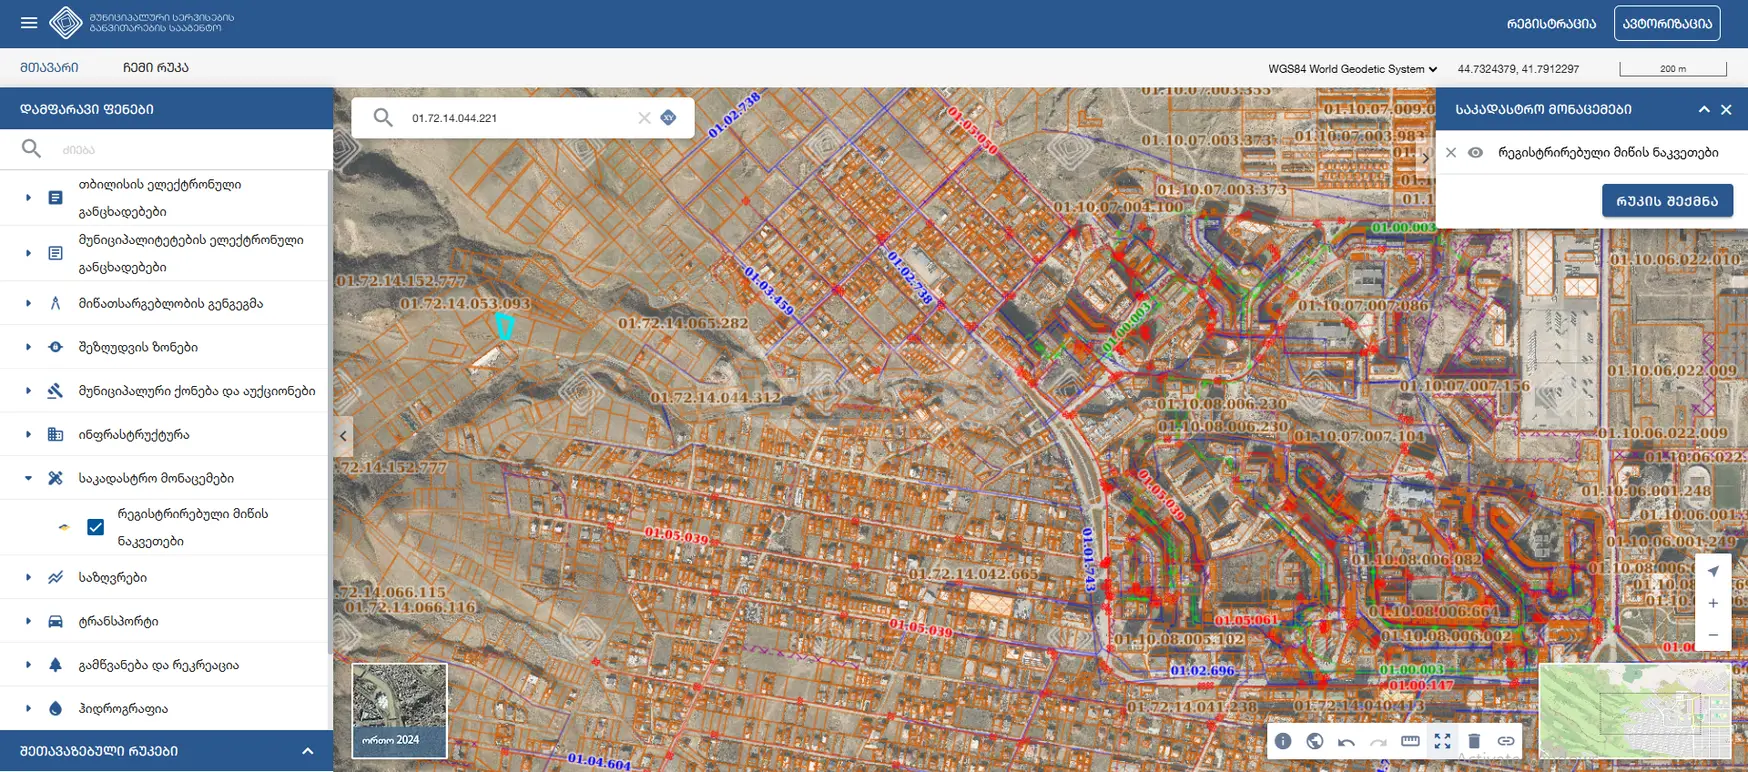This screenshot has height=772, width=1748.
Task: Click the legend symbol beside the layer checkbox
Action: (64, 527)
